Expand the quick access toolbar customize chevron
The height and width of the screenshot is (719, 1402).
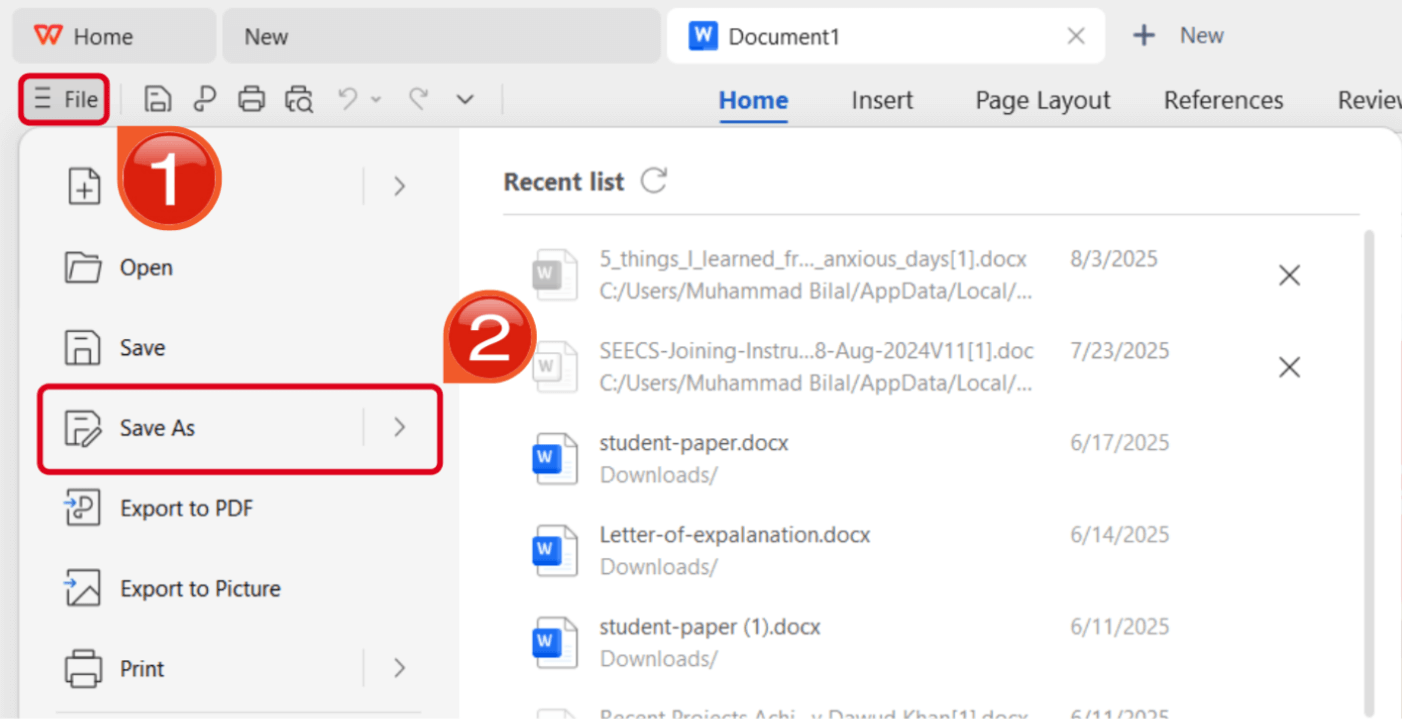(465, 99)
